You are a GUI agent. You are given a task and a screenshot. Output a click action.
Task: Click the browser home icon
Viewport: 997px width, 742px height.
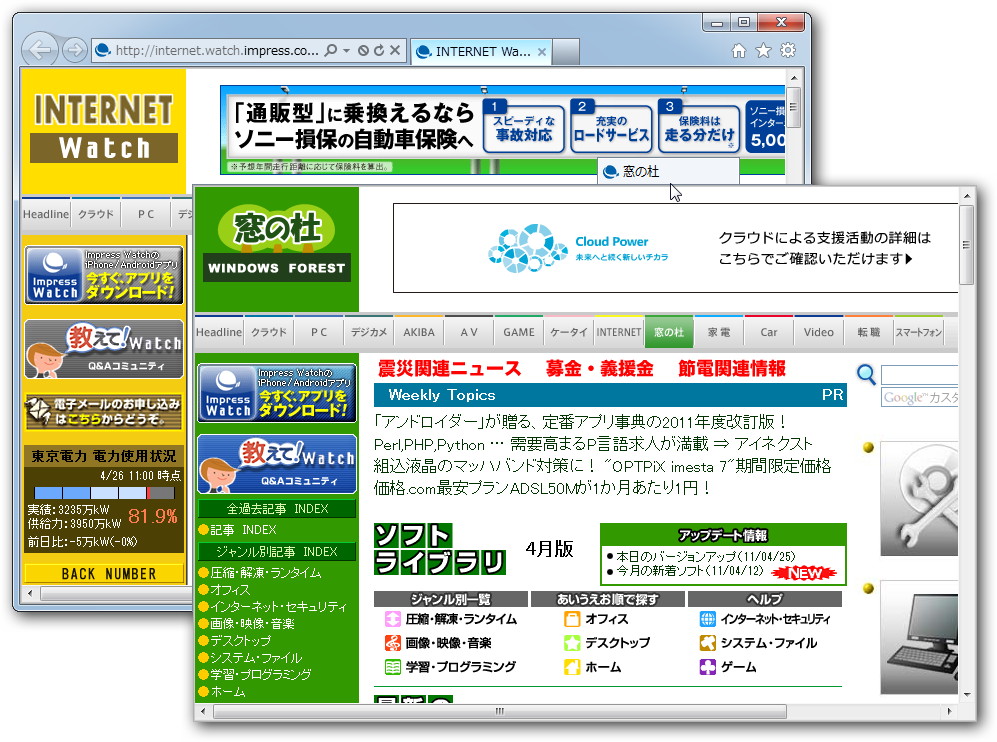tap(737, 48)
